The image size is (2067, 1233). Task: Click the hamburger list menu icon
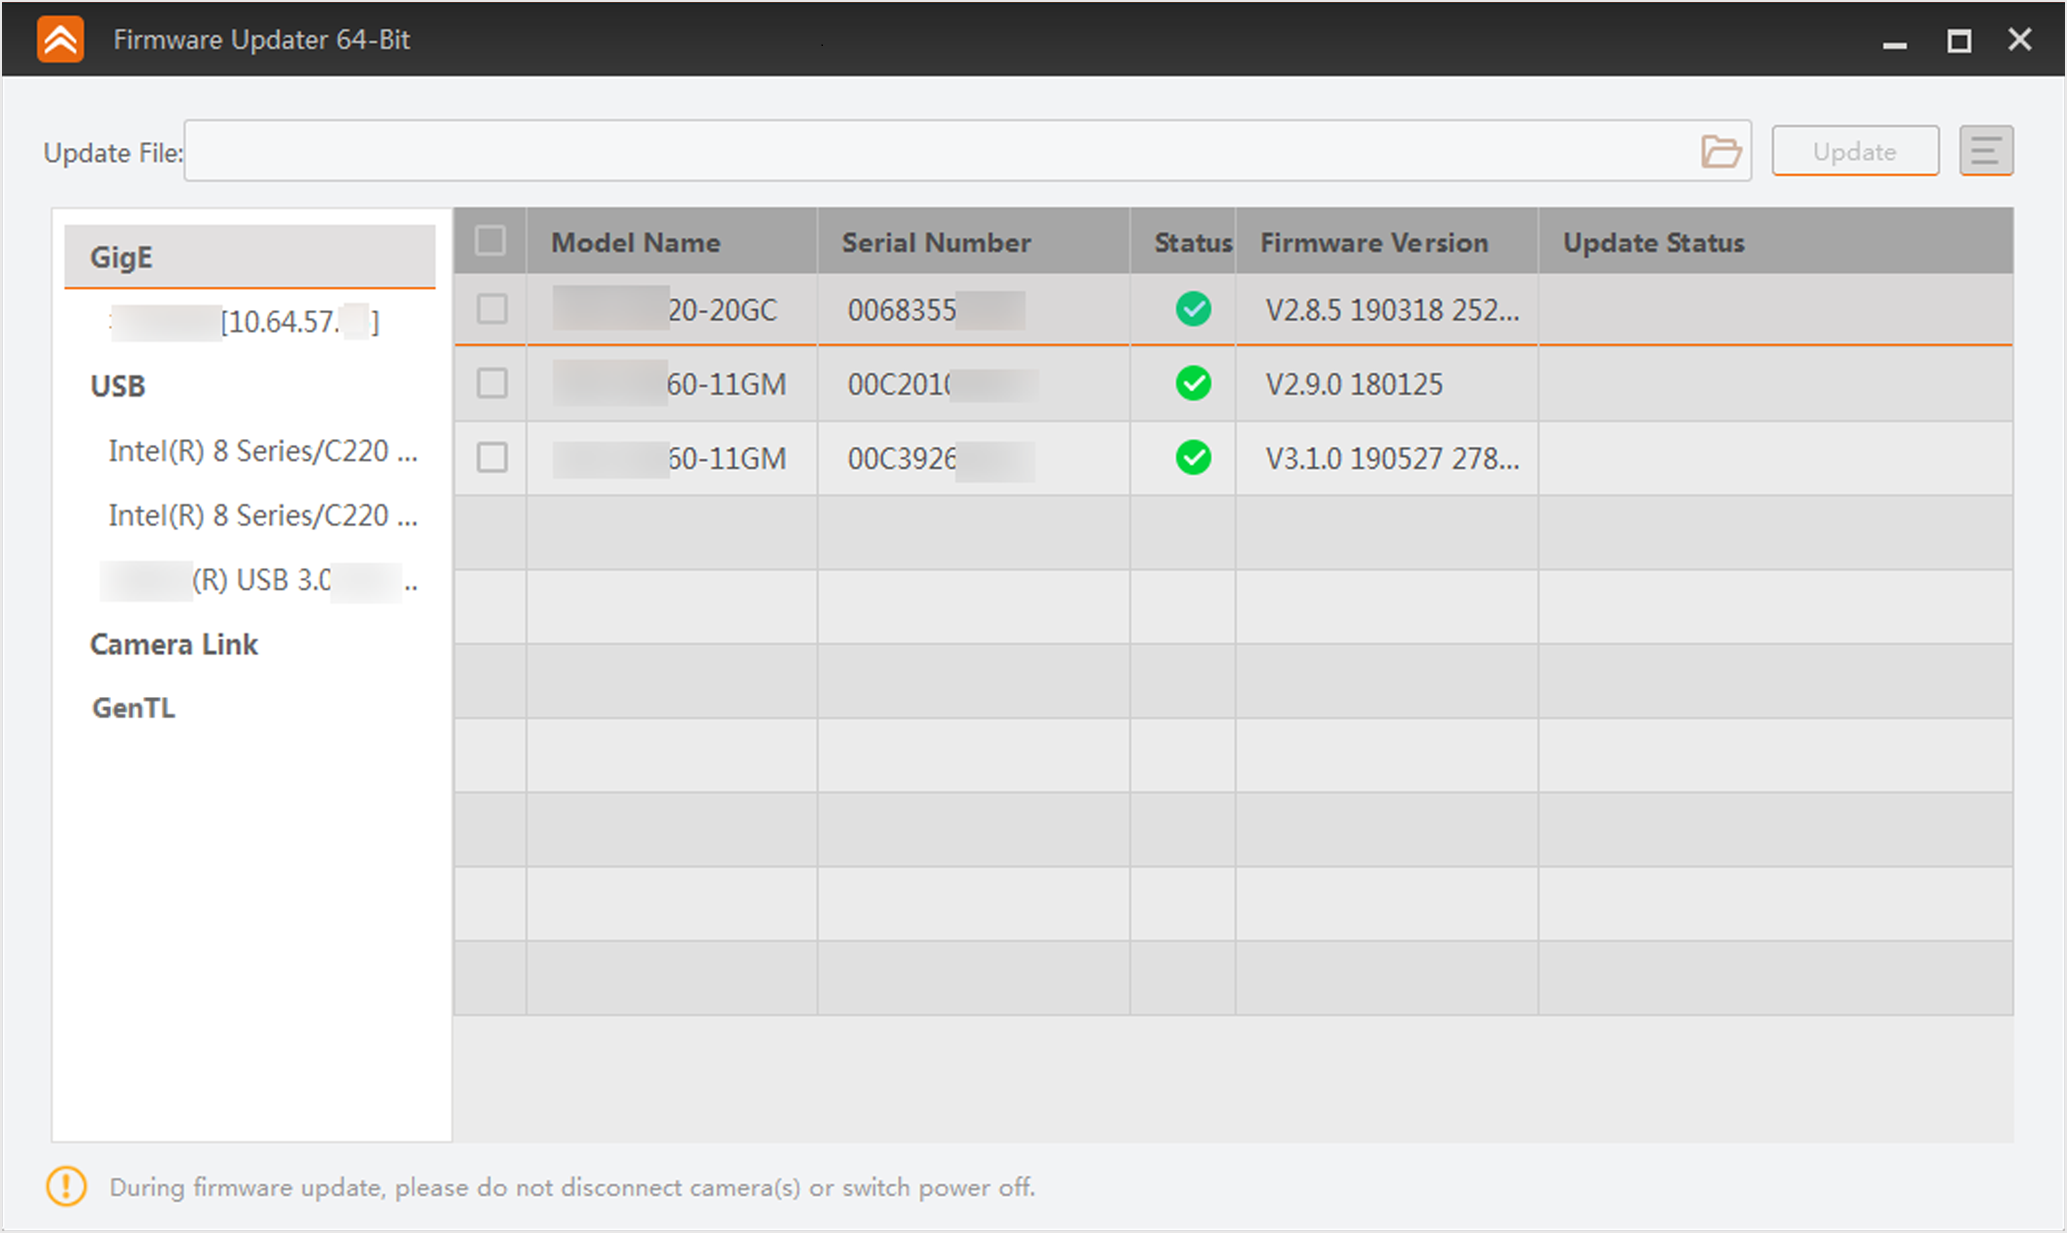coord(1985,152)
